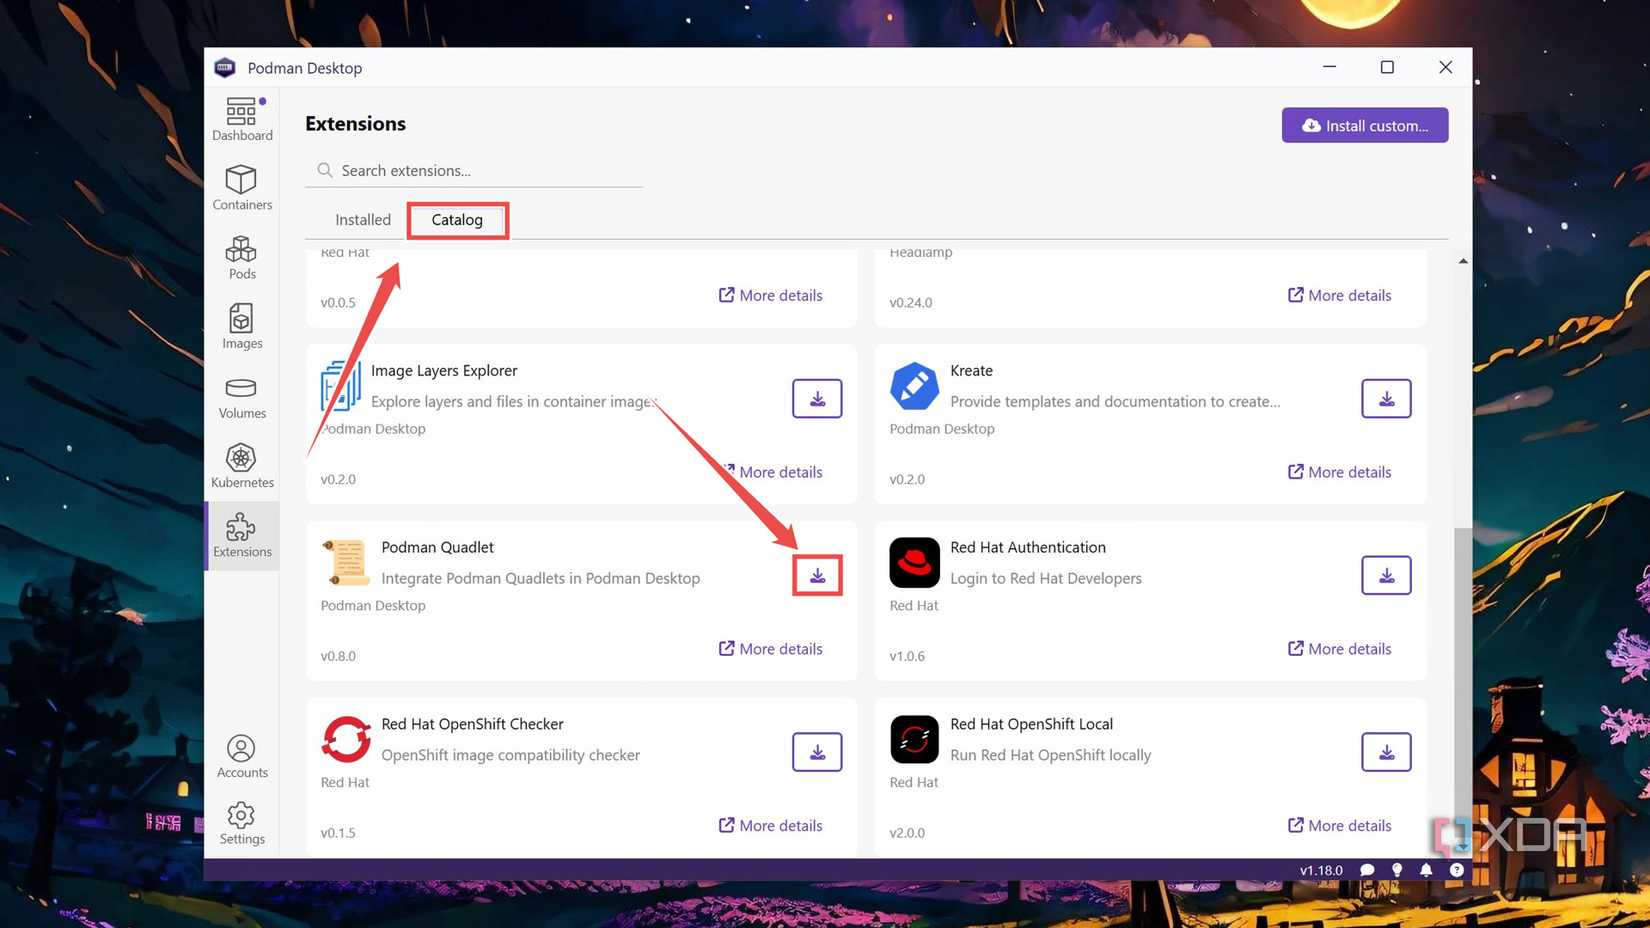The image size is (1650, 928).
Task: Navigate to the Pods section
Action: (241, 257)
